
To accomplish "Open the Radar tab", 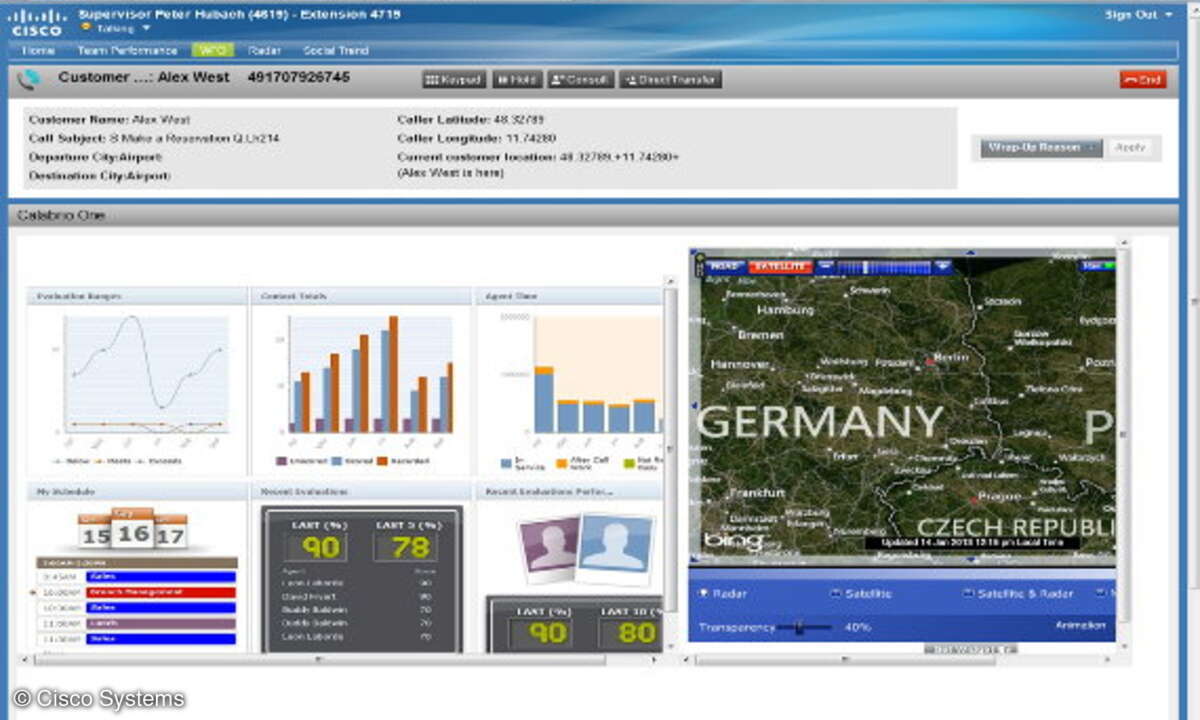I will 264,50.
